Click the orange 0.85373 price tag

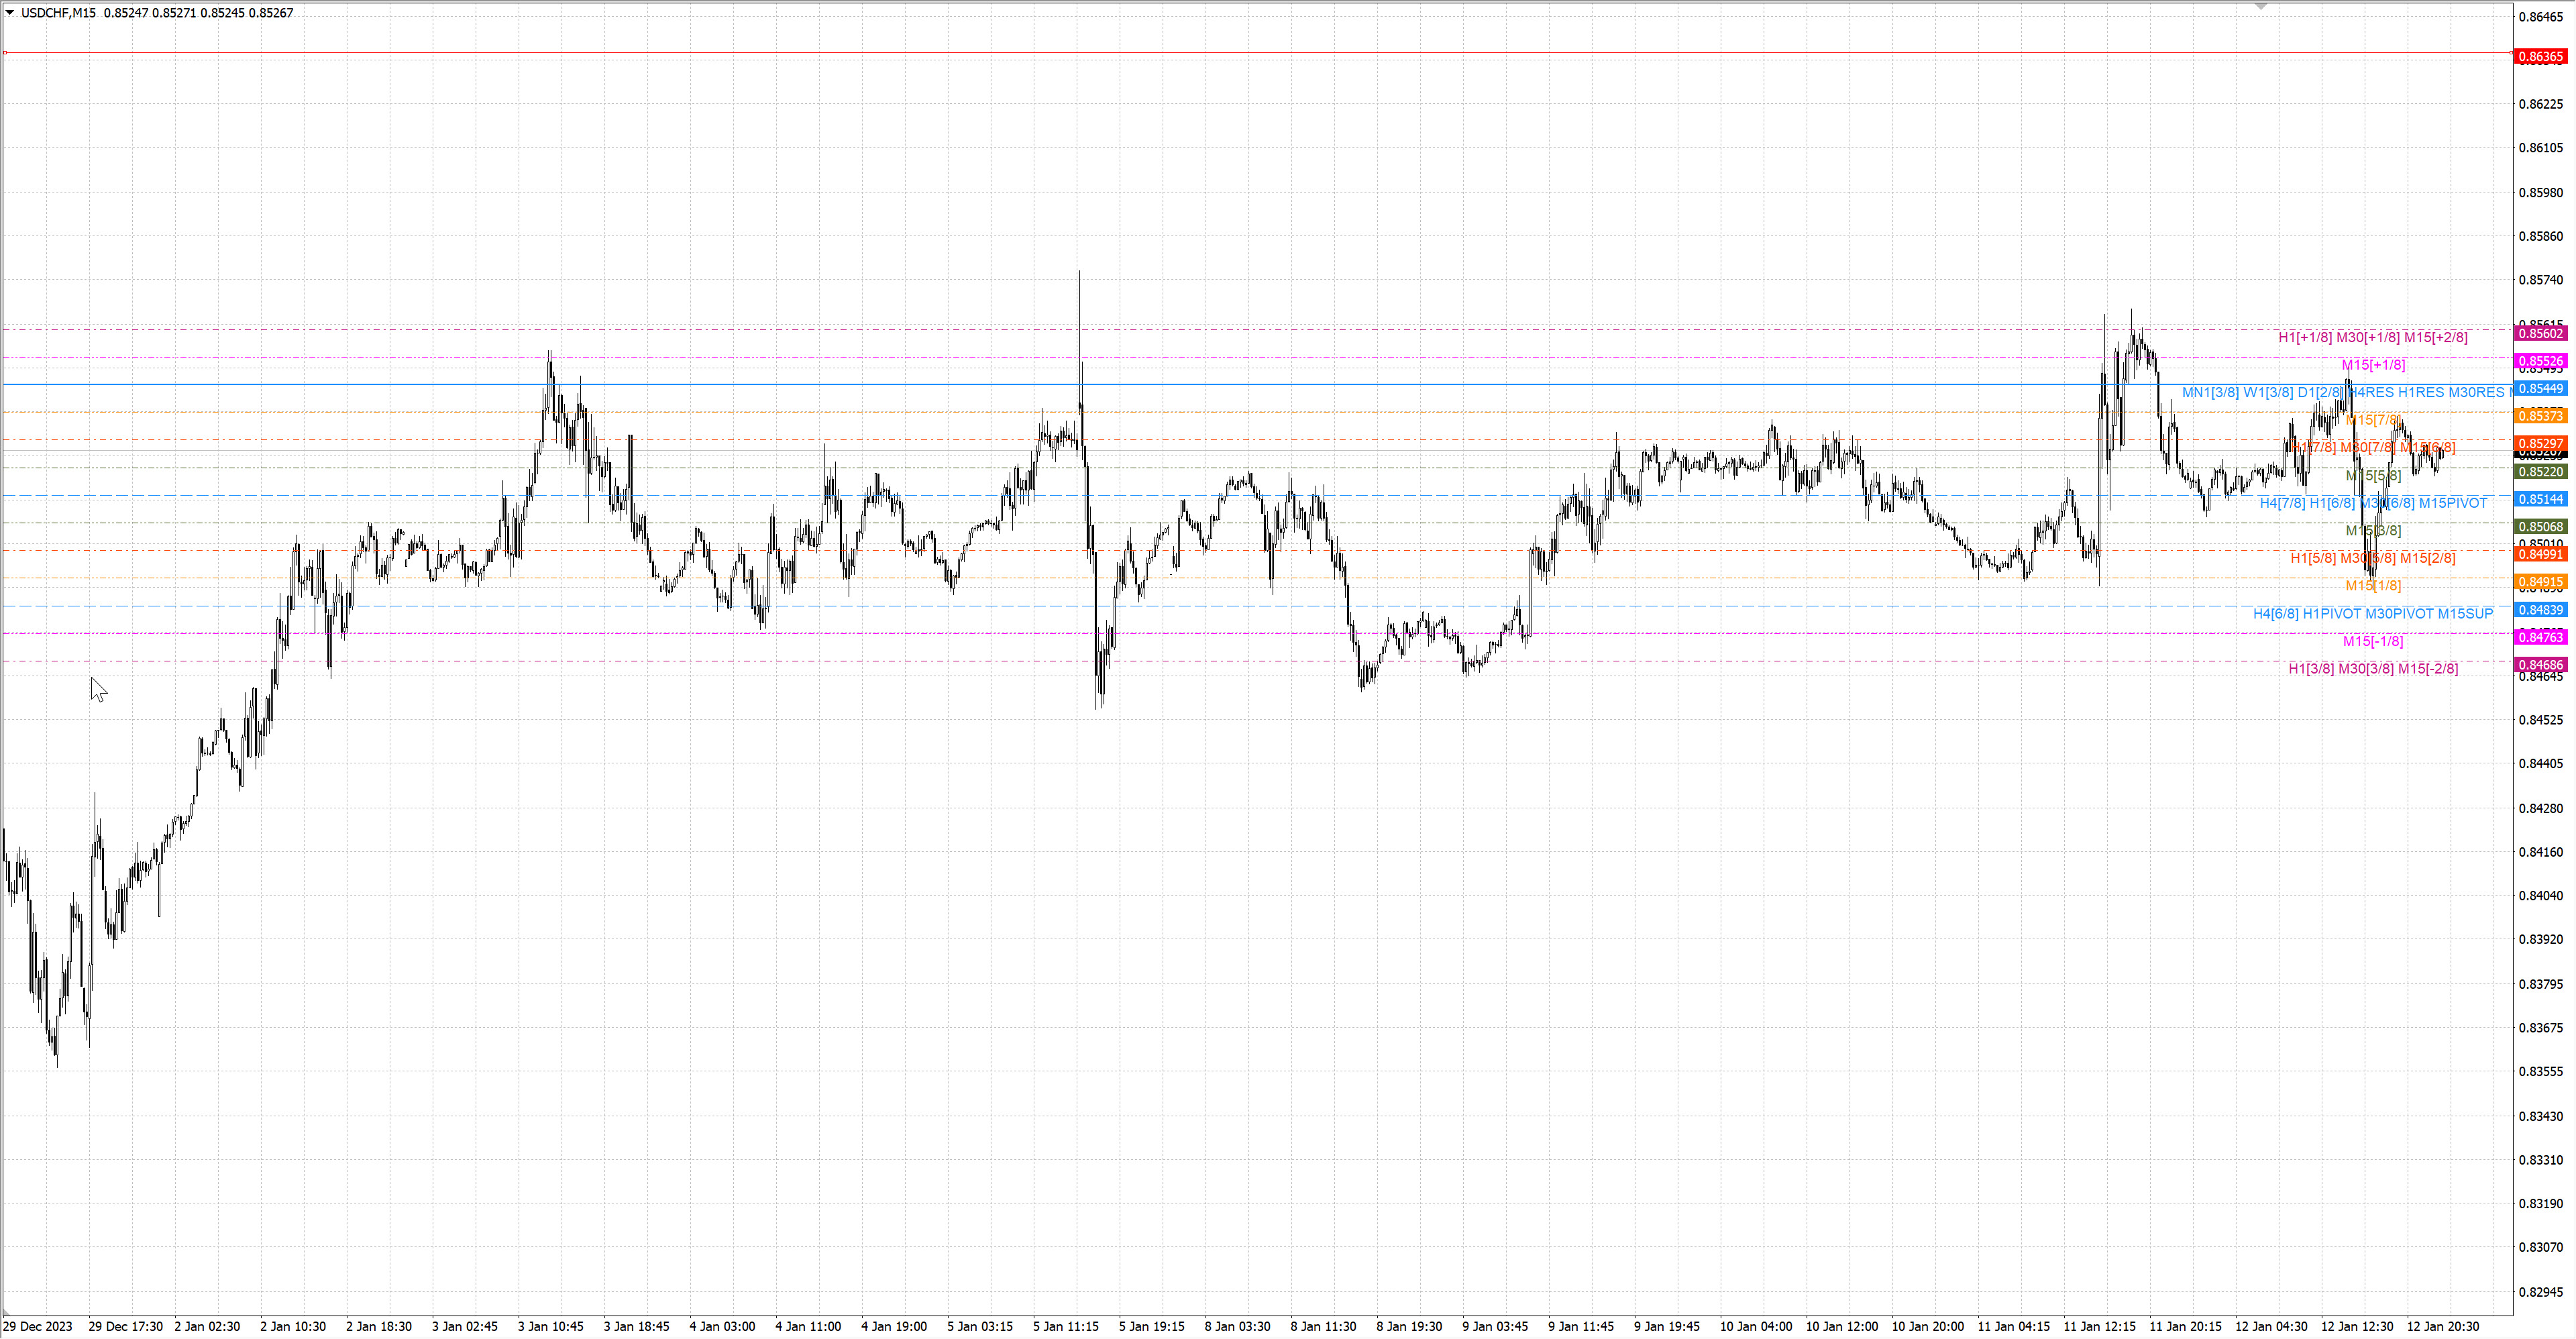pos(2540,416)
